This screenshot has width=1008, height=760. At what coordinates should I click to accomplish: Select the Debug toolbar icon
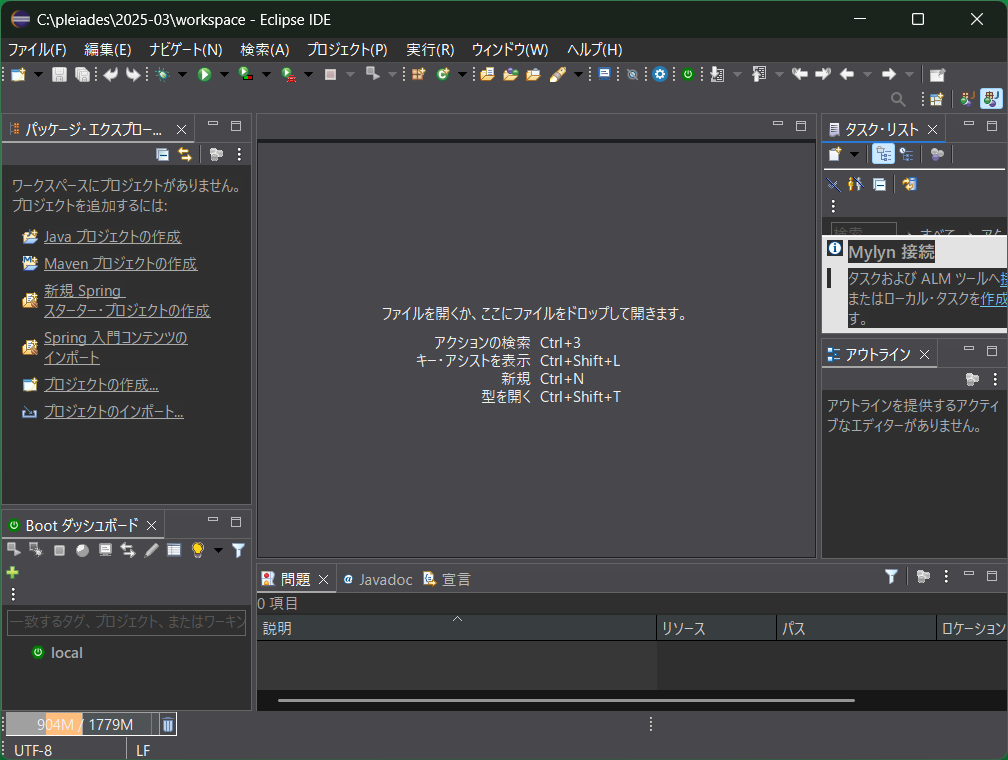click(163, 73)
